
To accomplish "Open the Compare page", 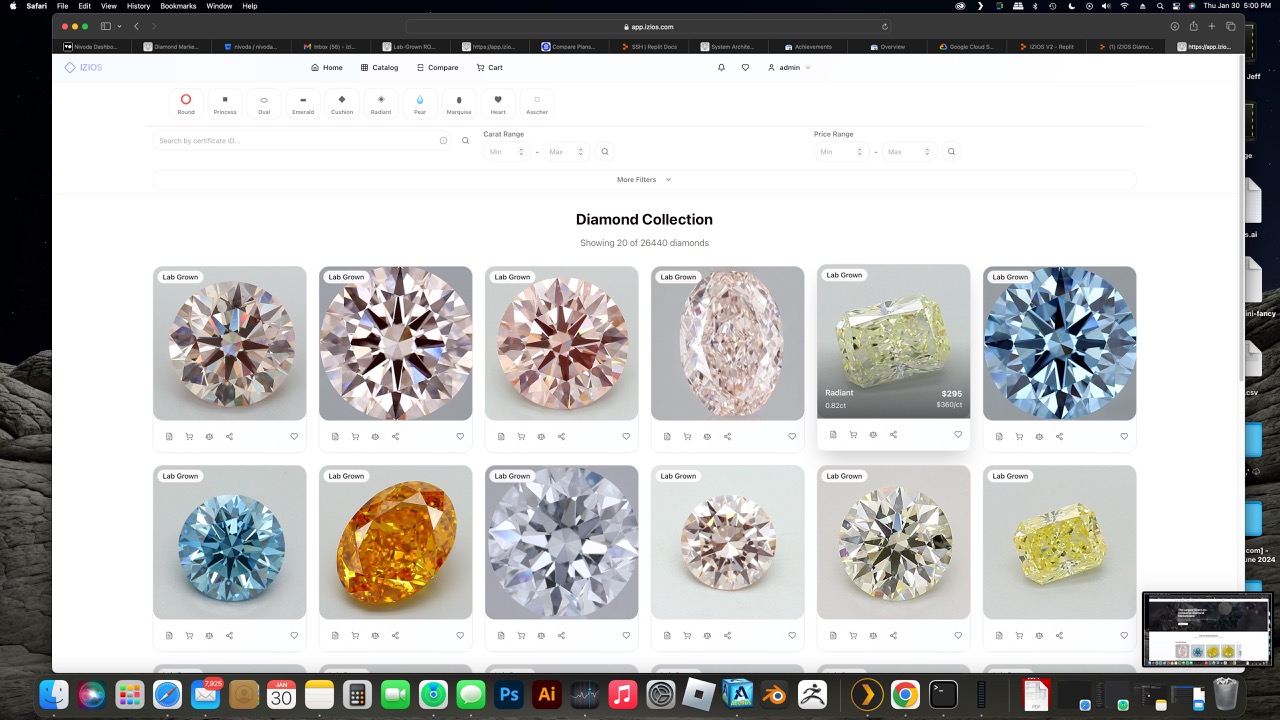I will tap(437, 68).
